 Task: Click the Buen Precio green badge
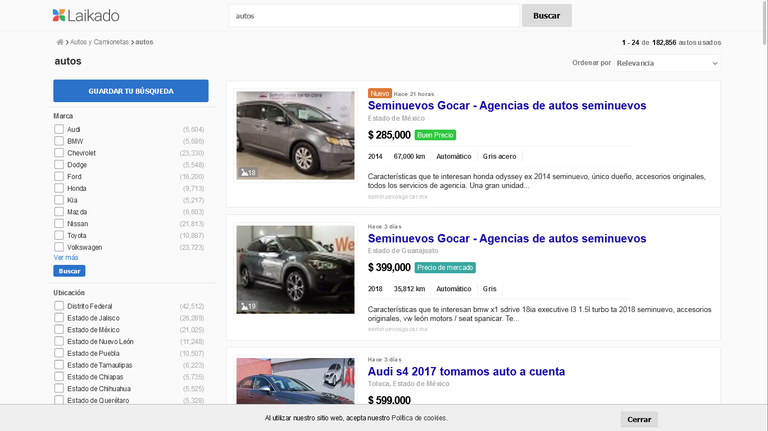[435, 135]
